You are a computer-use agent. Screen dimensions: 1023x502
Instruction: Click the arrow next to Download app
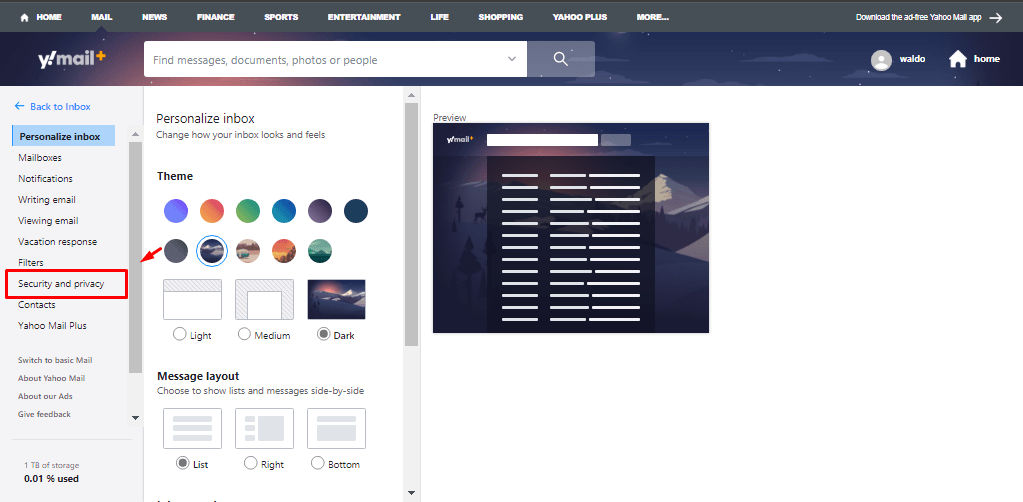click(996, 18)
